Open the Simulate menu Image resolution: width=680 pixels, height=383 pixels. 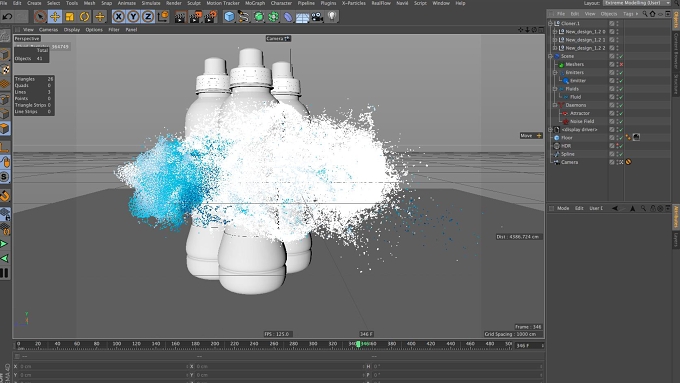point(151,3)
